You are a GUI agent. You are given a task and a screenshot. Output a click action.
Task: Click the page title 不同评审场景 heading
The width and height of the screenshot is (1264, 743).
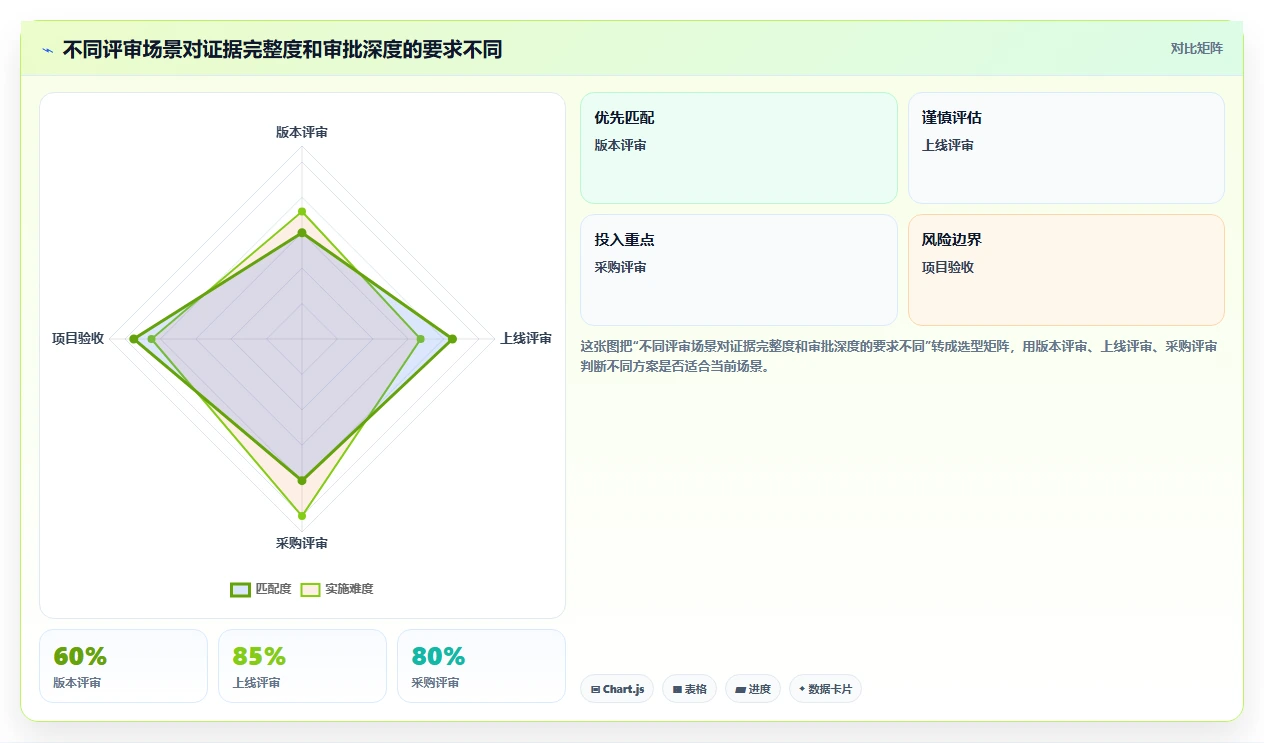pos(282,50)
